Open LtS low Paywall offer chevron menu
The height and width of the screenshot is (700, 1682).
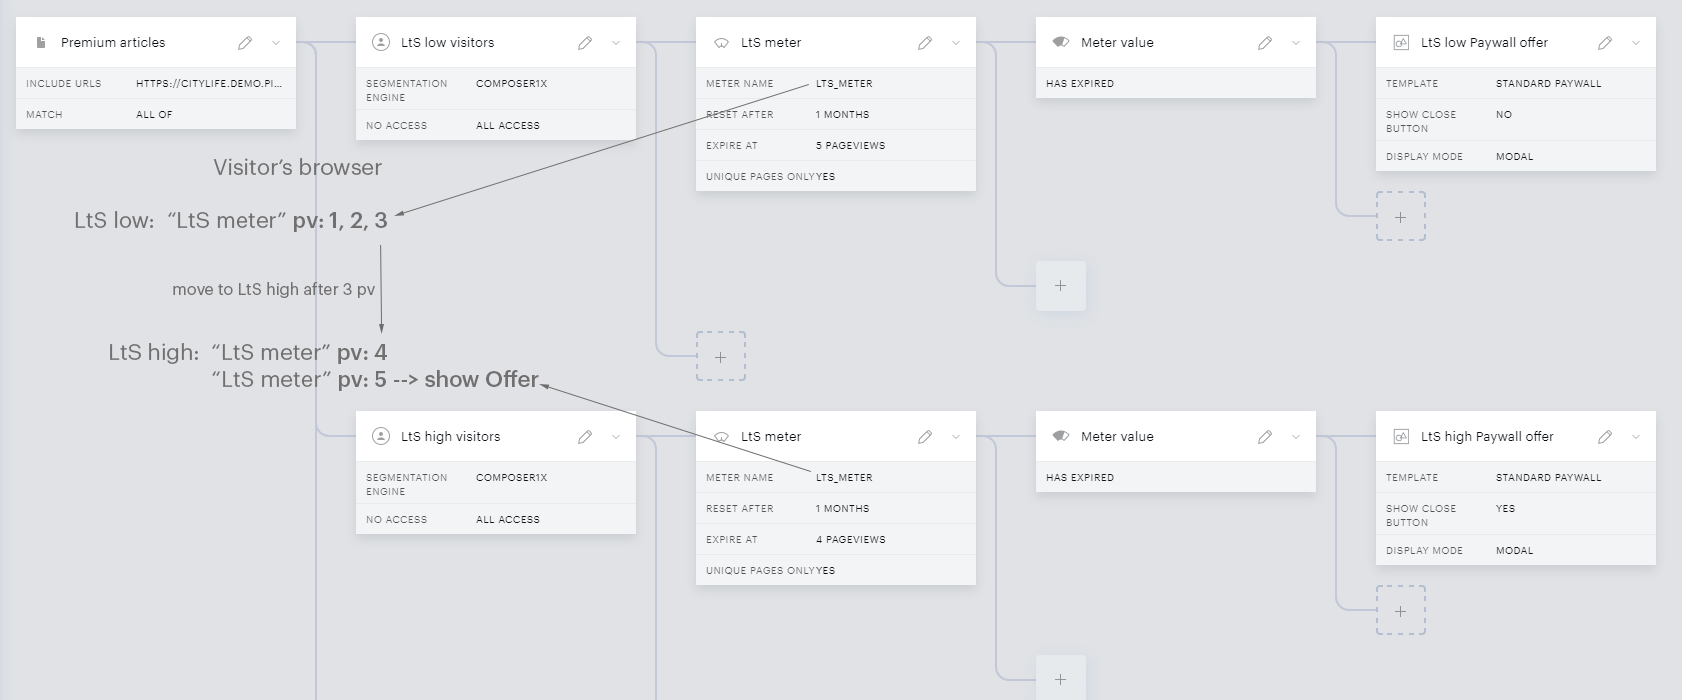pyautogui.click(x=1636, y=43)
